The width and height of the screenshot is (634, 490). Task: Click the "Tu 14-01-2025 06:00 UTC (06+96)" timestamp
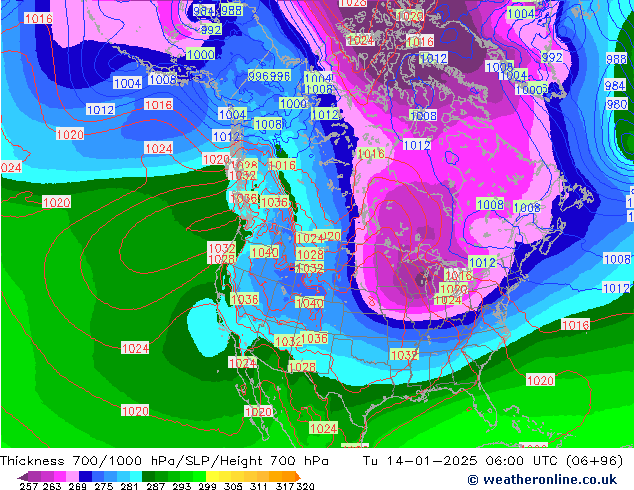[492, 461]
